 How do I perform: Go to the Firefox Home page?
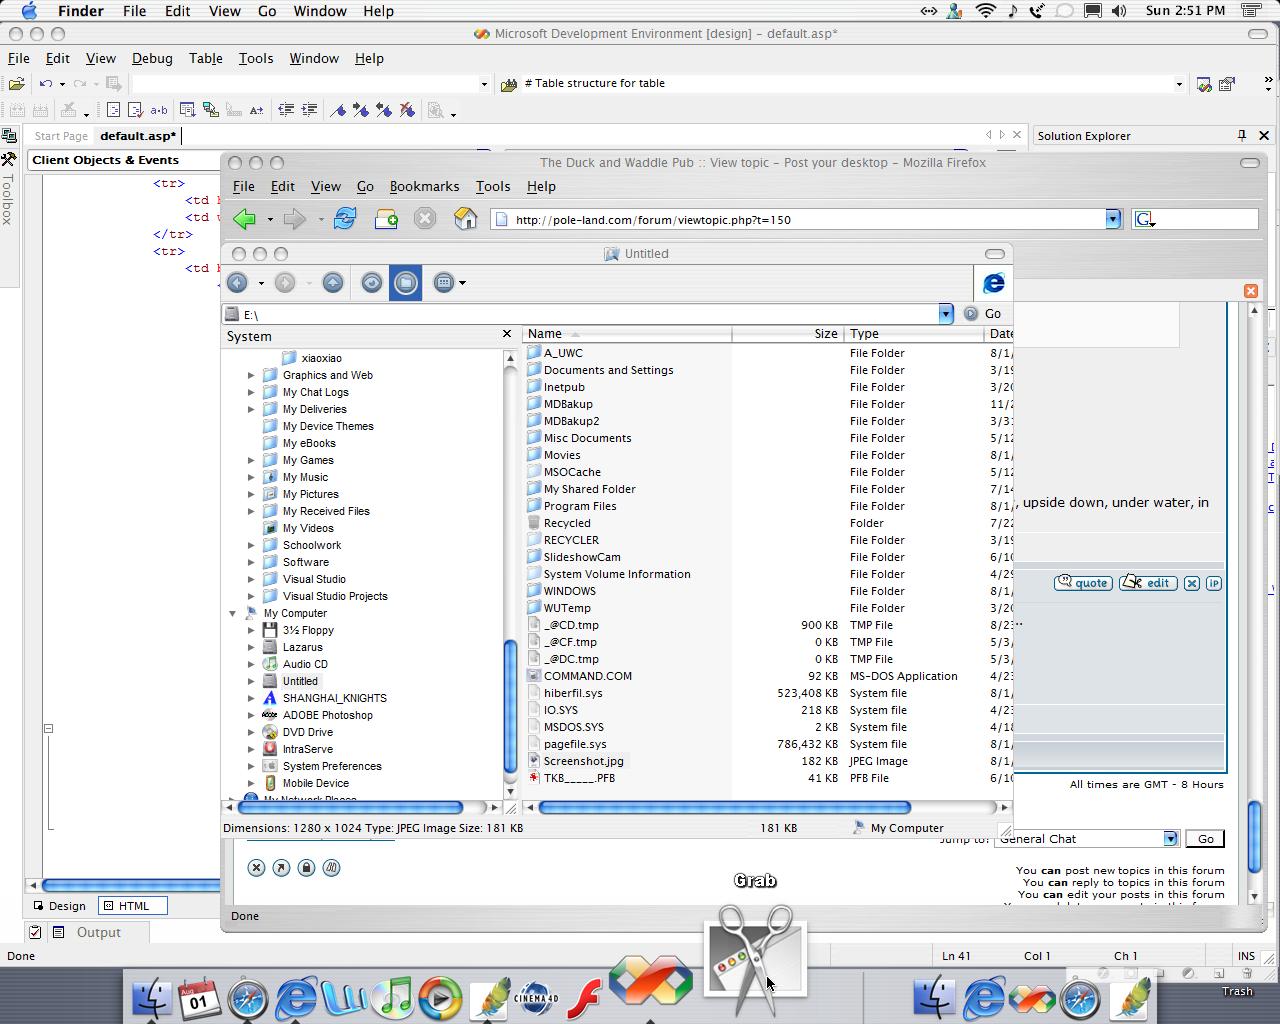coord(465,219)
